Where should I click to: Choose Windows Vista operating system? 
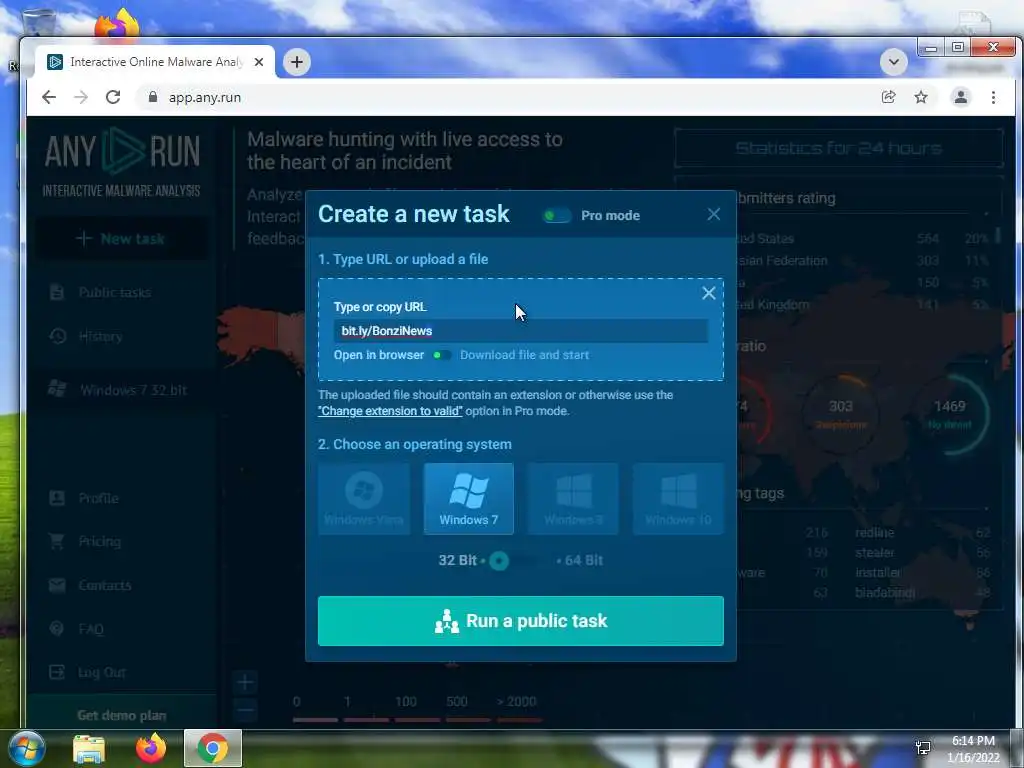(x=364, y=499)
